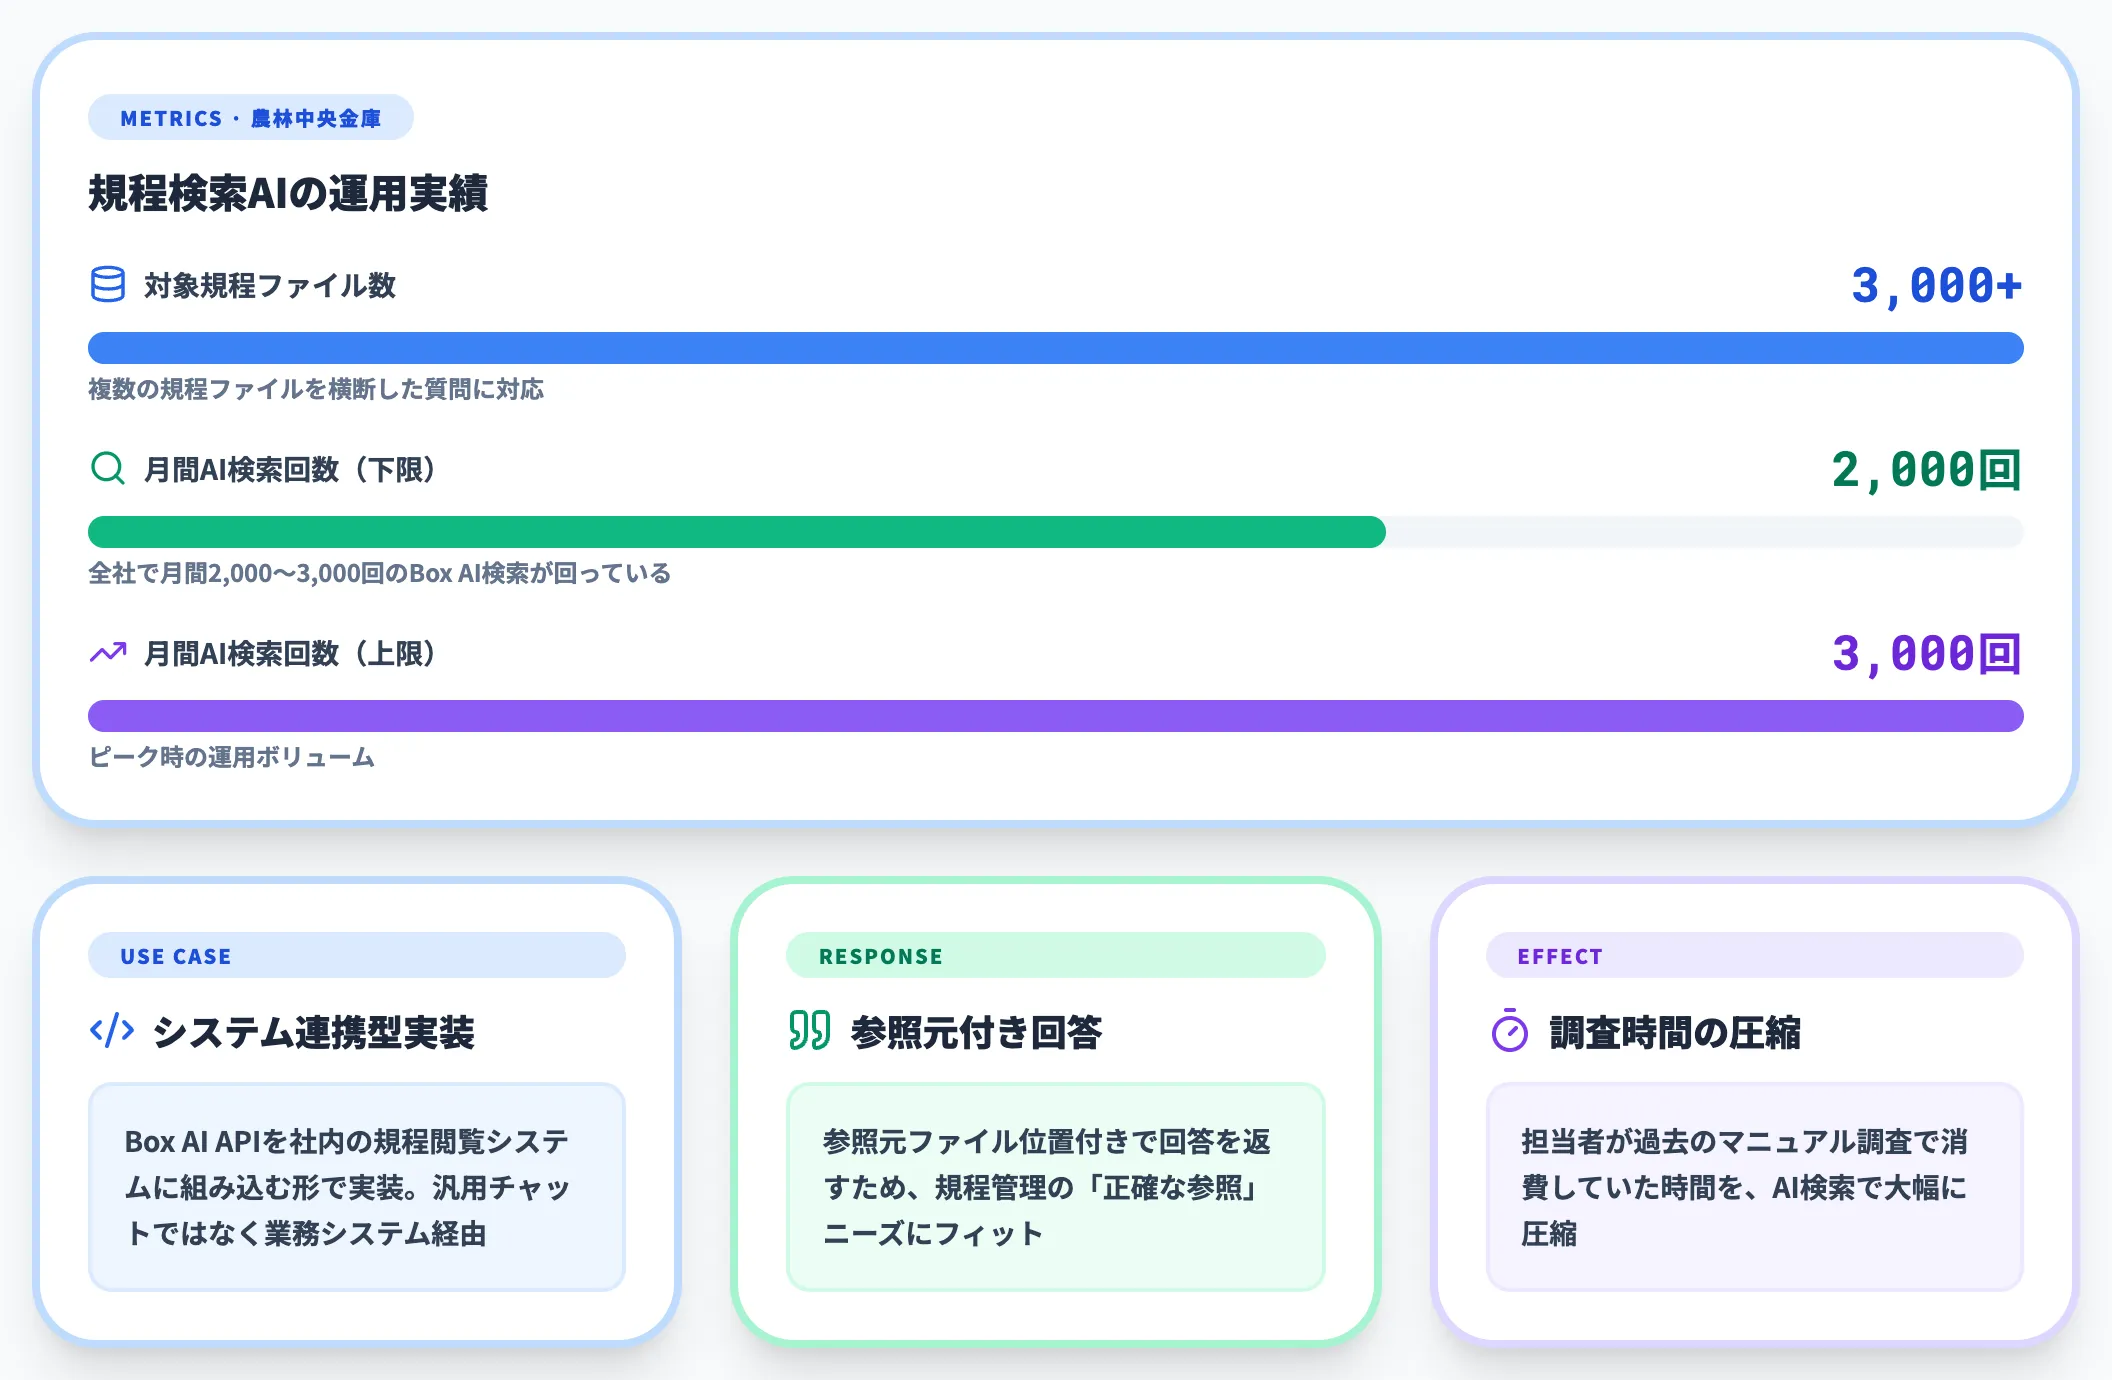Click the 3,000+ value

(1937, 286)
